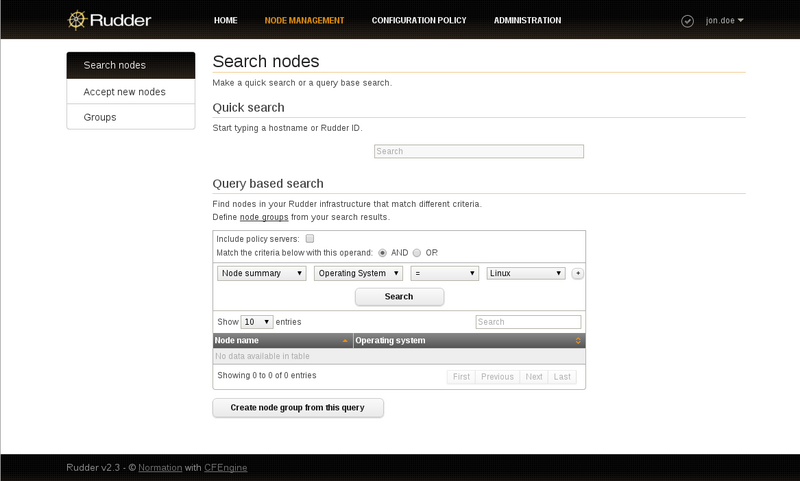Click the Last pagination button

point(562,377)
